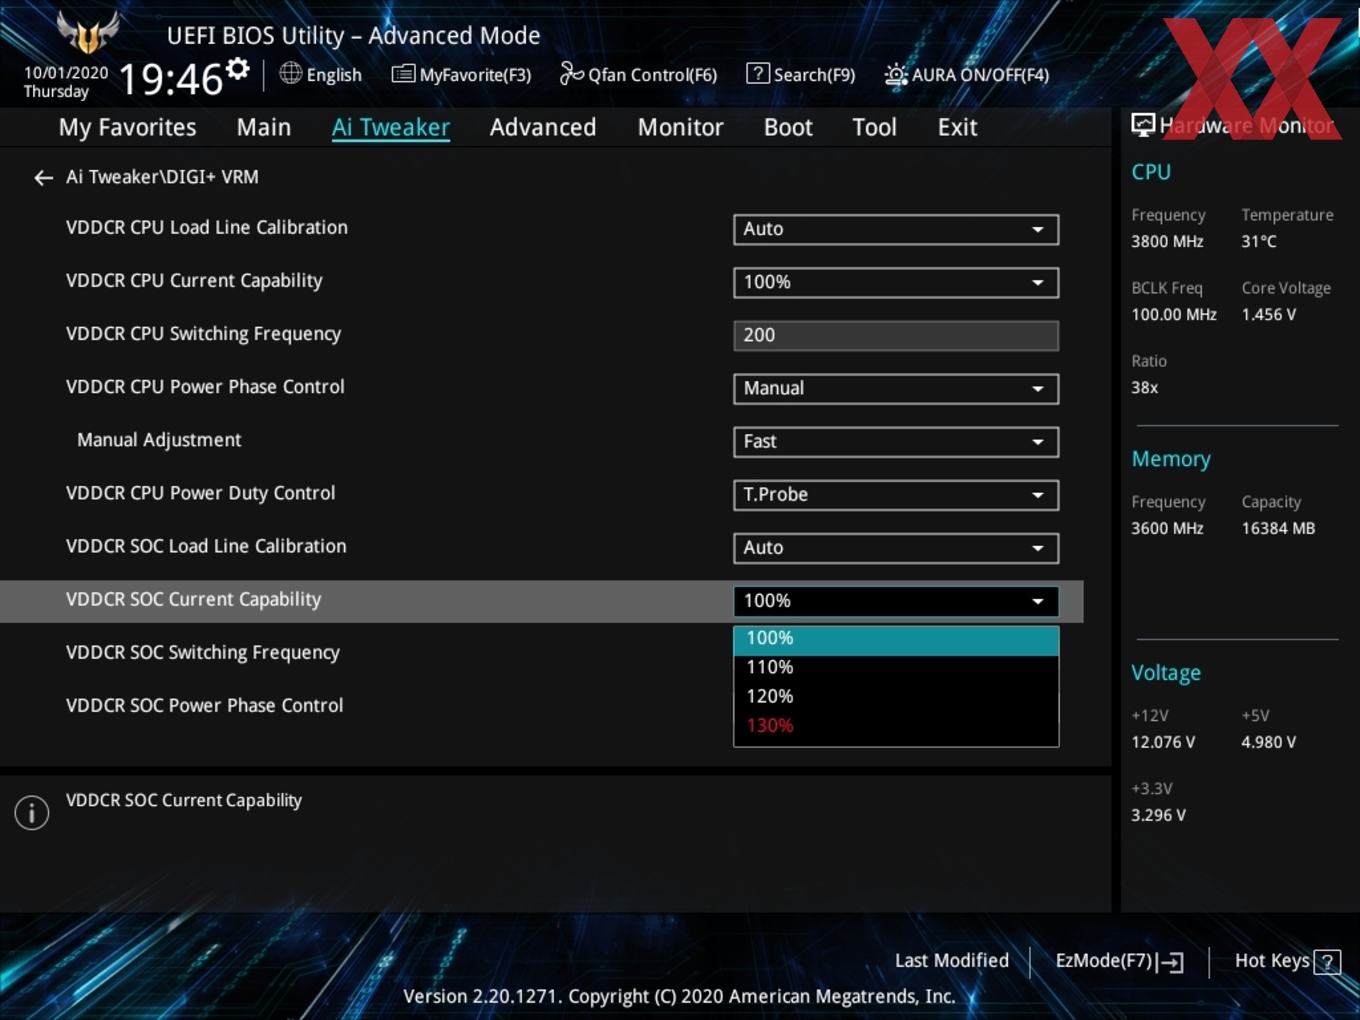Image resolution: width=1360 pixels, height=1020 pixels.
Task: Choose the red 130% option
Action: coord(896,725)
